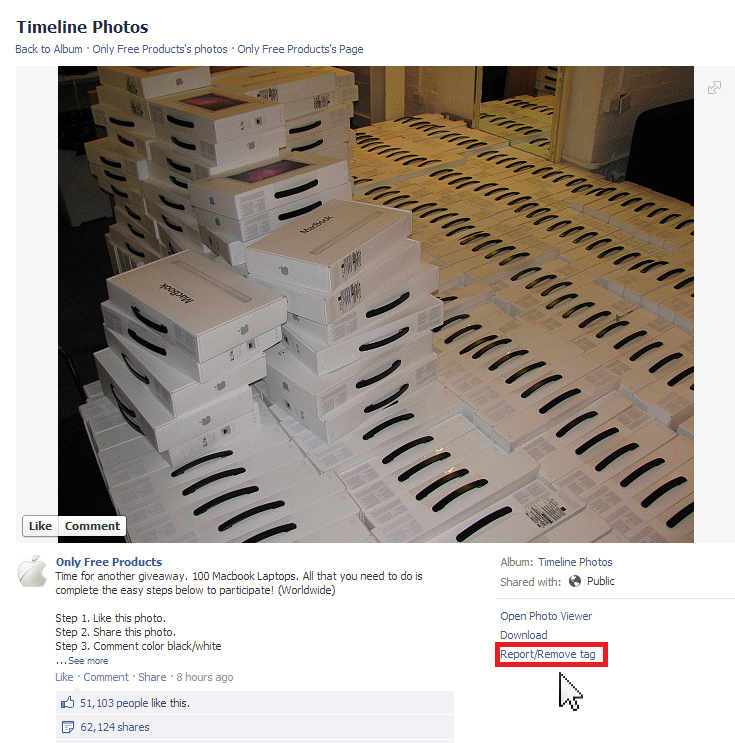Screen dimensions: 735x743
Task: Click the shares note icon
Action: pos(68,727)
